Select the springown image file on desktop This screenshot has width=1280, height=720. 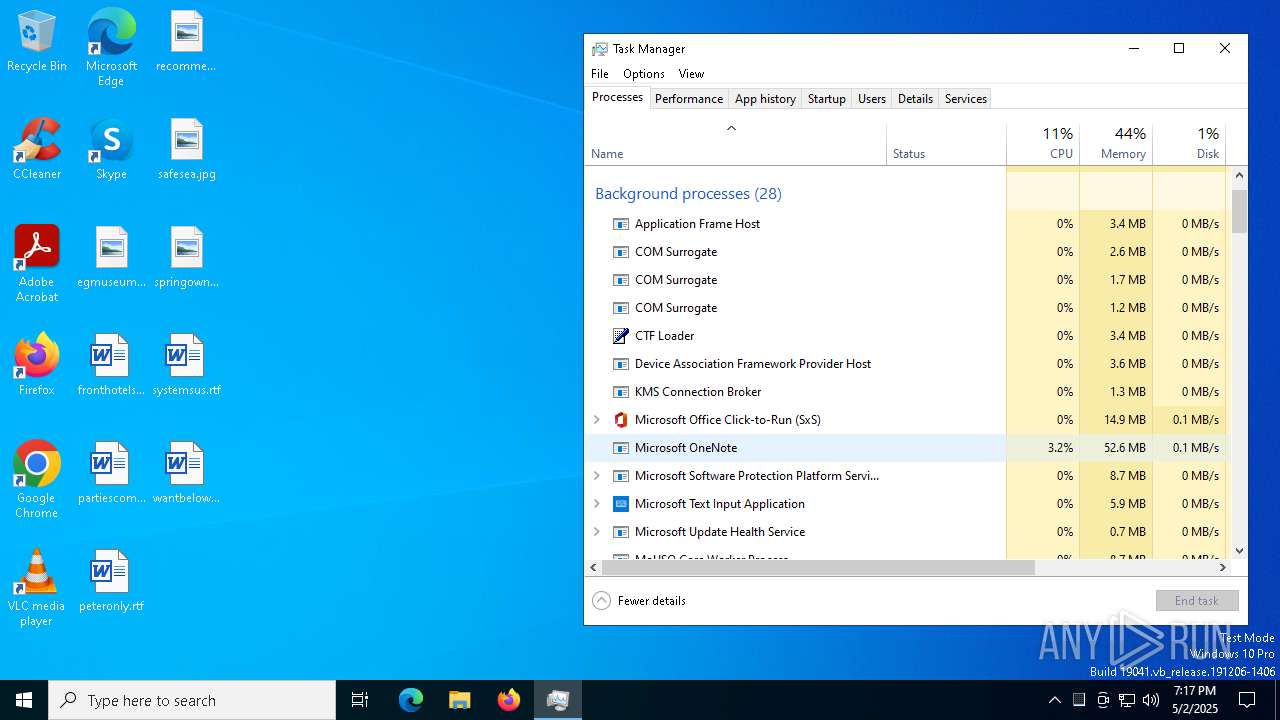pos(186,258)
